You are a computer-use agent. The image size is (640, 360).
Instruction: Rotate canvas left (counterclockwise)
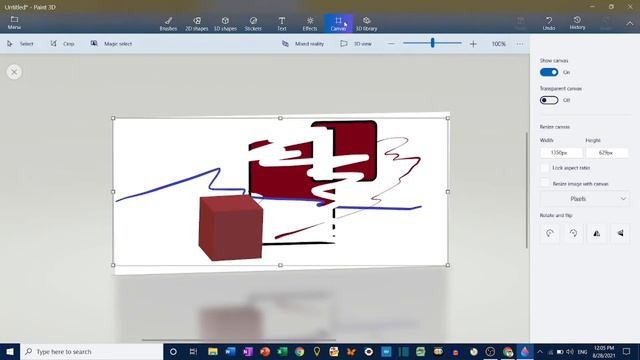[550, 233]
